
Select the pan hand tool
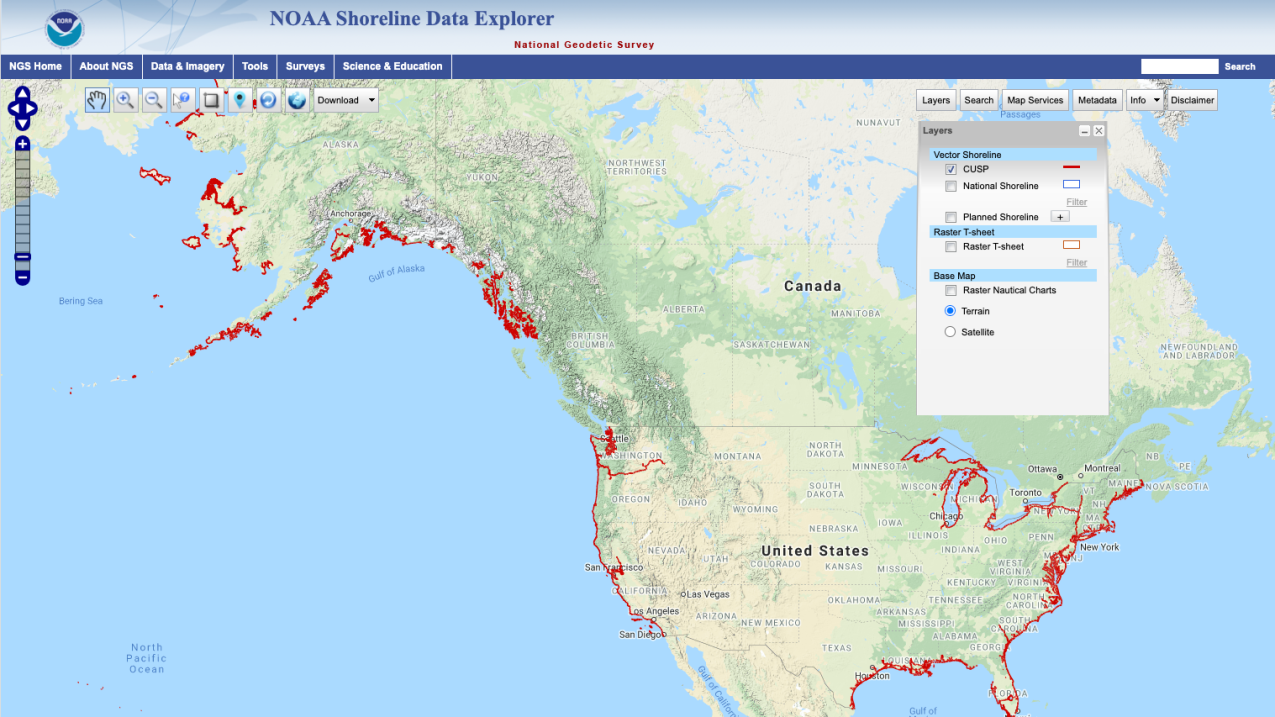[96, 100]
